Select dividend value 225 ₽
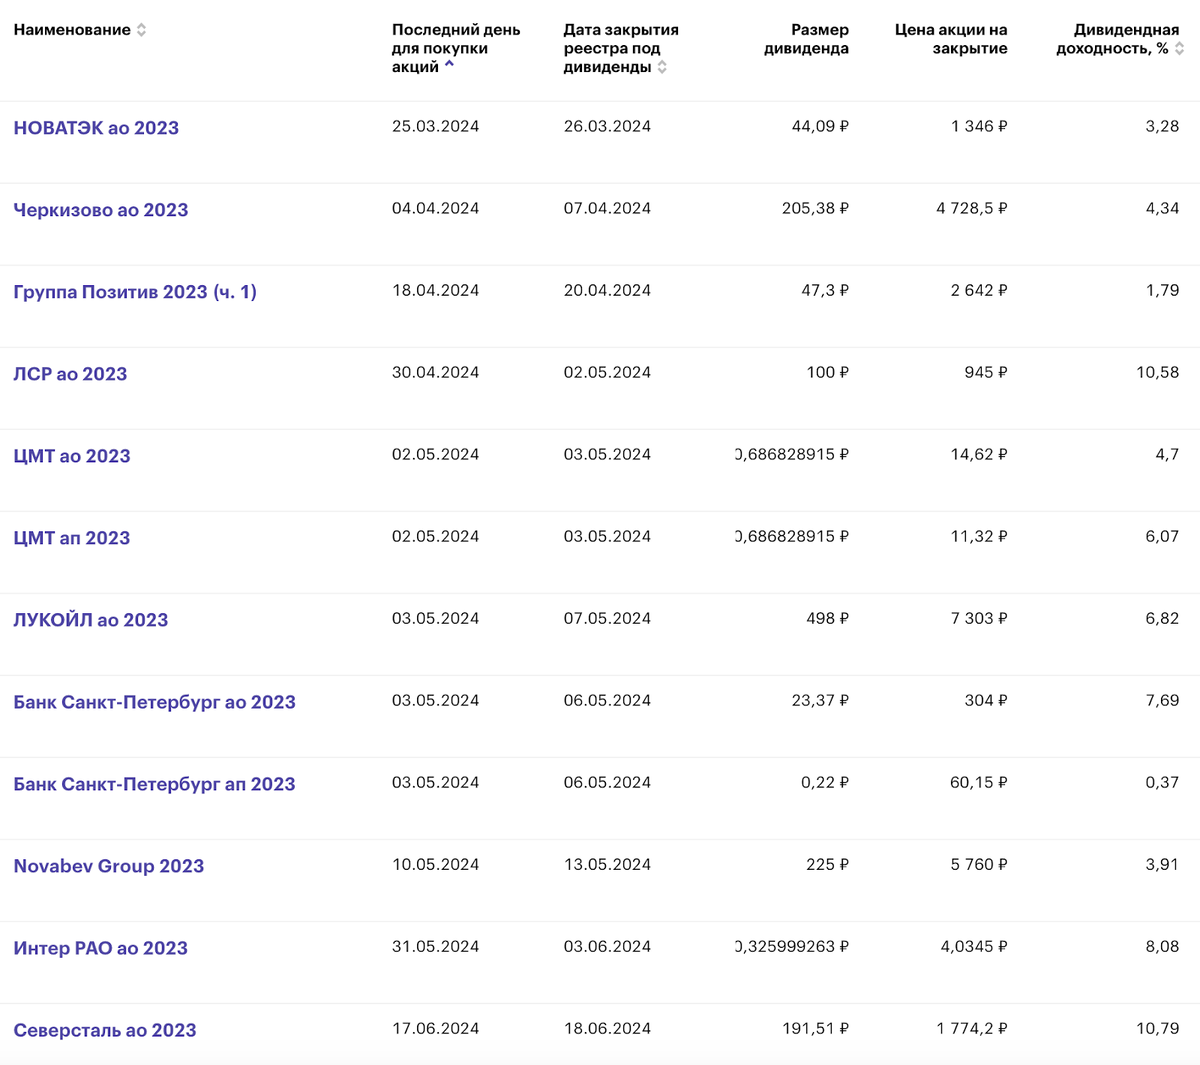The height and width of the screenshot is (1065, 1200). (x=828, y=864)
